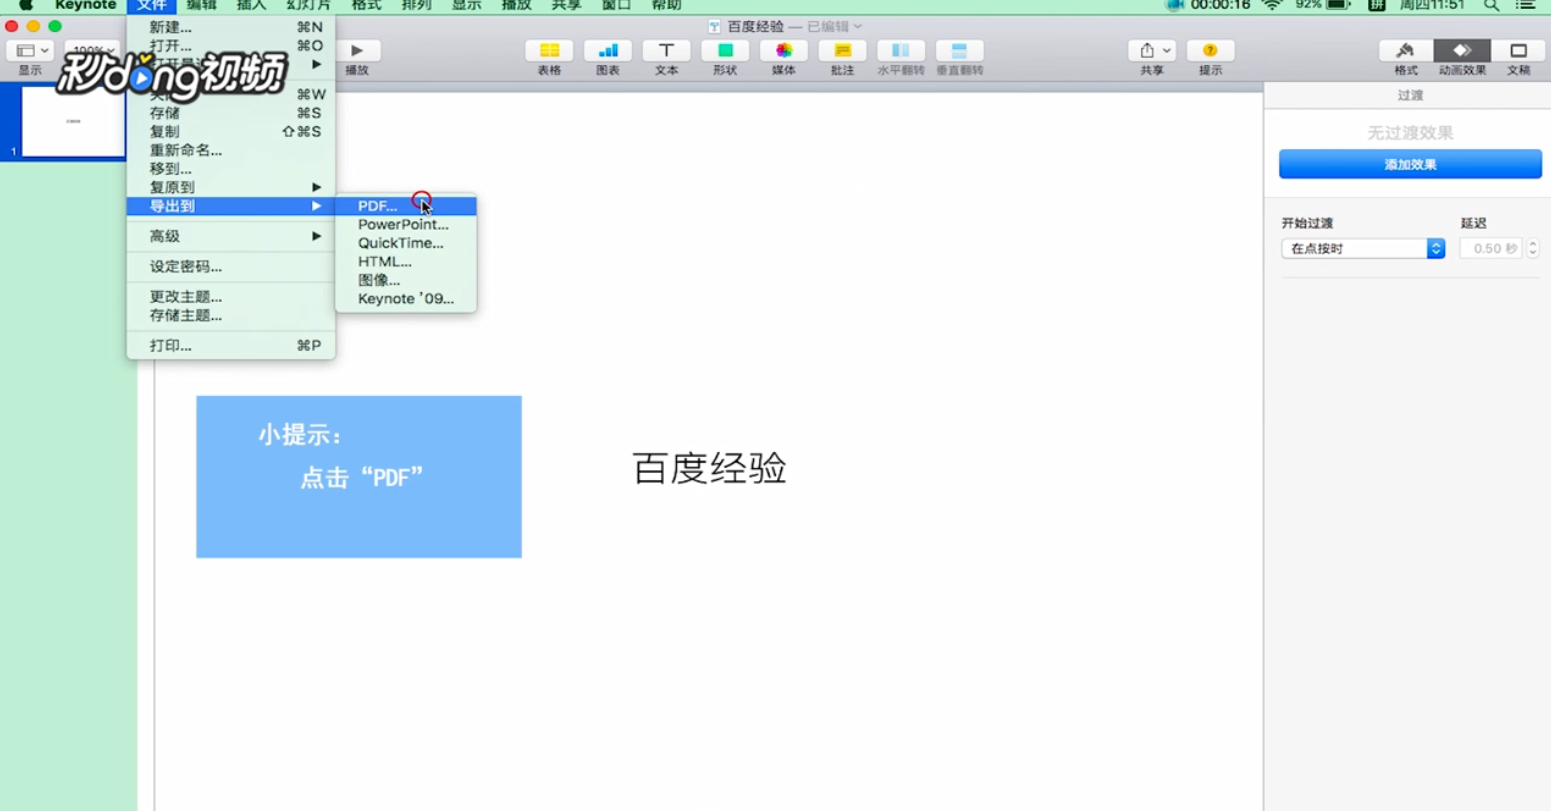Open the 文稿 document inspector
1551x811 pixels.
(1518, 50)
